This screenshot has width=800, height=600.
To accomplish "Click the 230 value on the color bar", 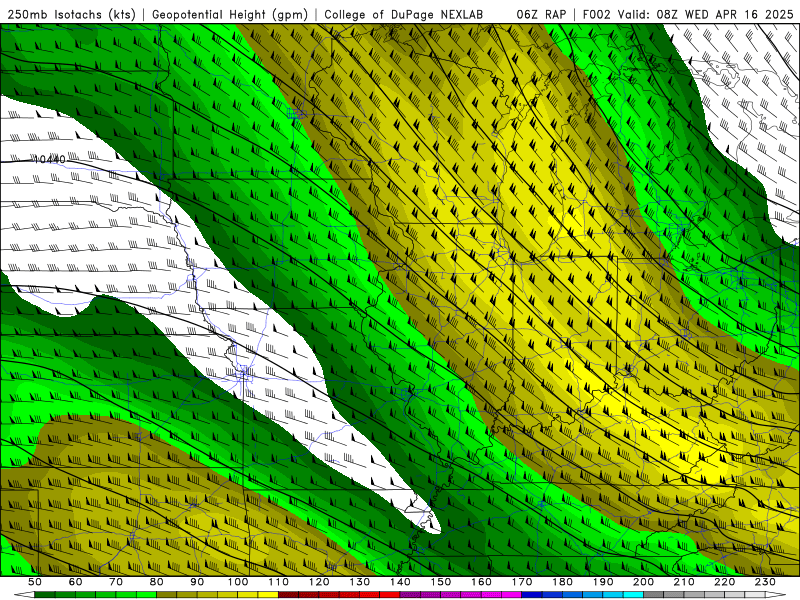I will (x=765, y=582).
